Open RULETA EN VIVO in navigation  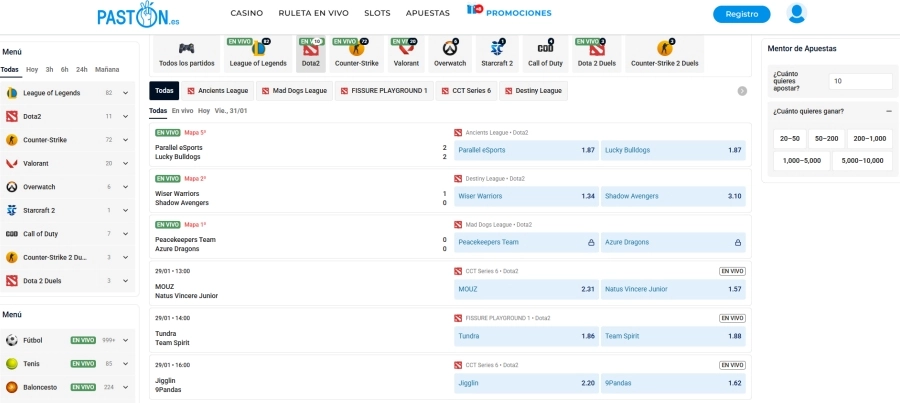coord(313,13)
